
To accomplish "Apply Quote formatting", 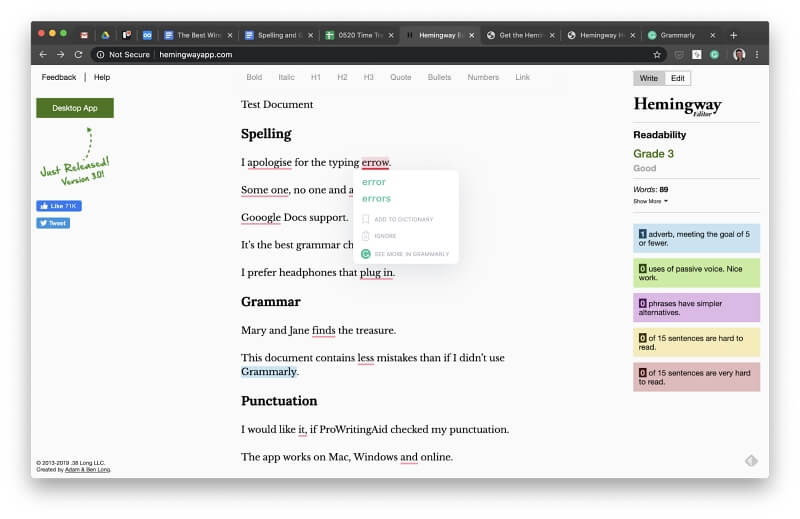I will tap(401, 77).
